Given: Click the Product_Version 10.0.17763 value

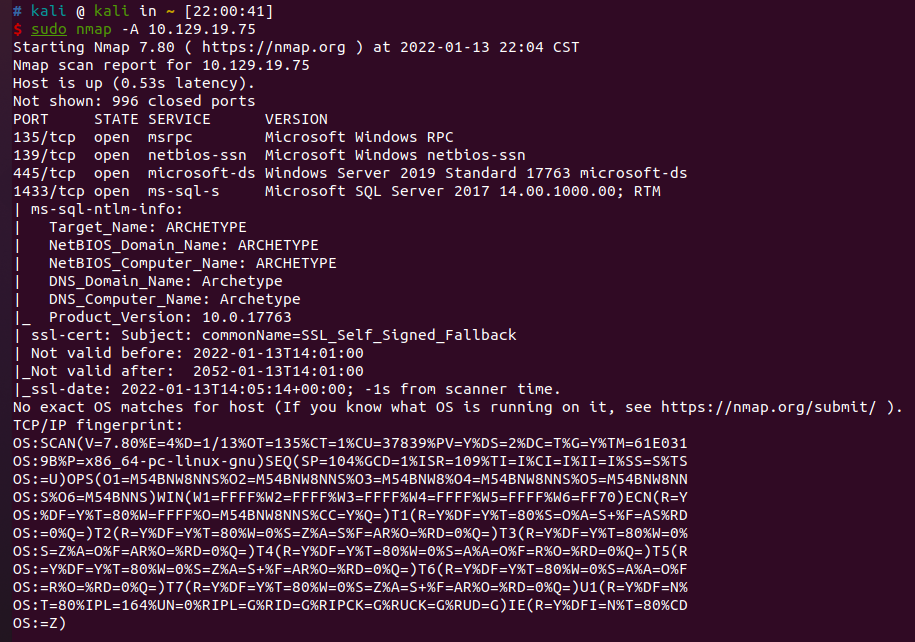Looking at the screenshot, I should (247, 317).
